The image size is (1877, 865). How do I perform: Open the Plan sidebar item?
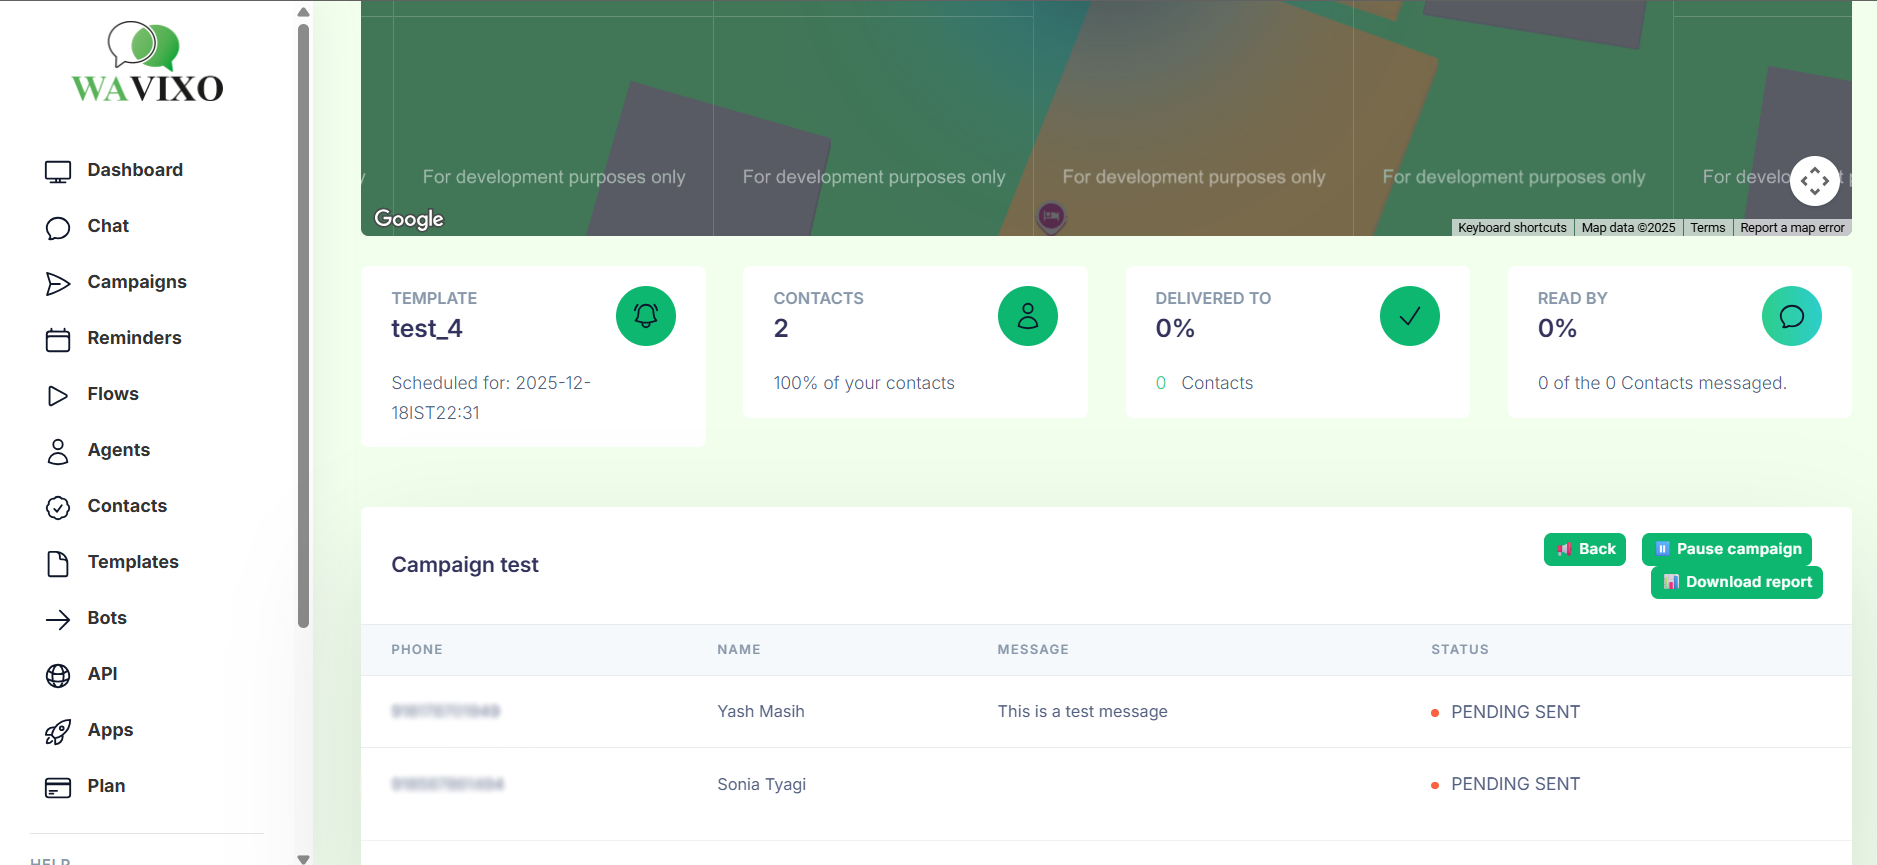pyautogui.click(x=105, y=786)
